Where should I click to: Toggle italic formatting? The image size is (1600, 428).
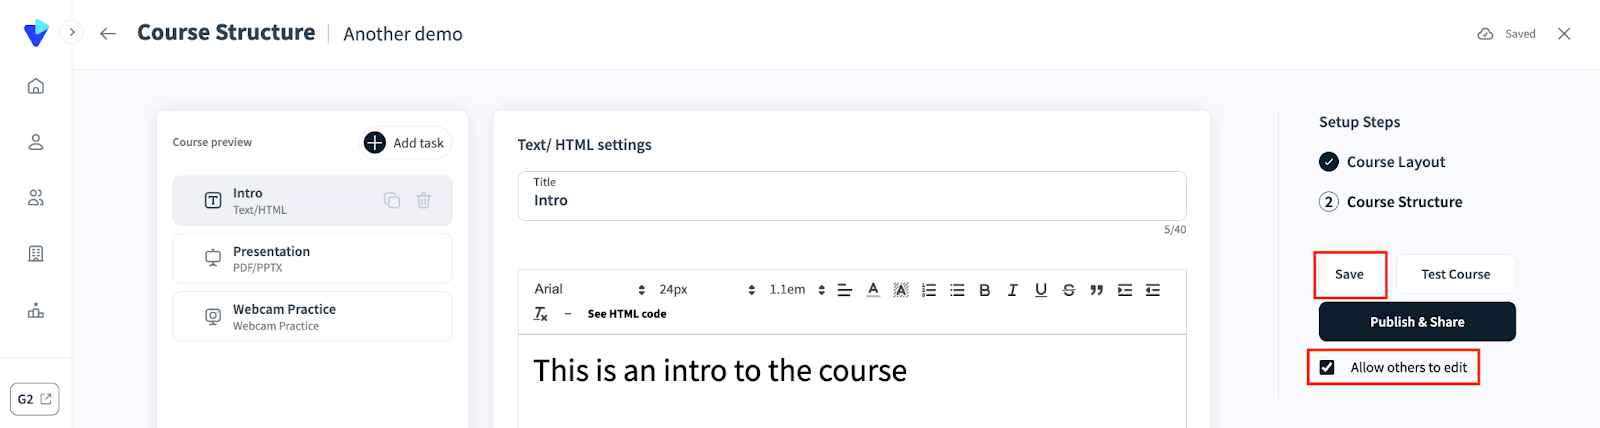click(1013, 290)
